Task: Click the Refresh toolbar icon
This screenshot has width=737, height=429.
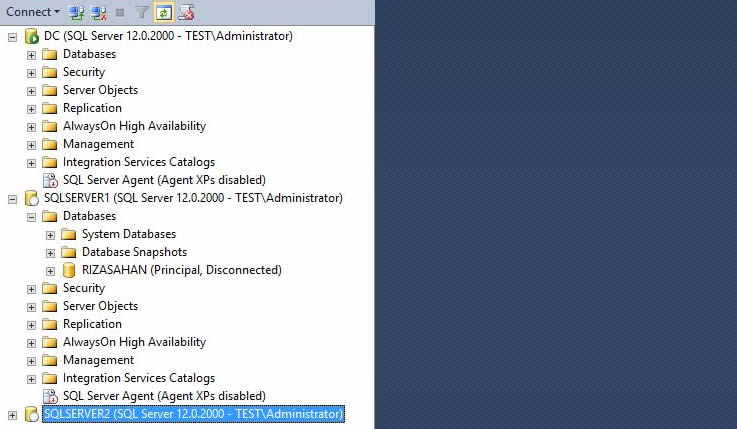Action: click(x=163, y=12)
